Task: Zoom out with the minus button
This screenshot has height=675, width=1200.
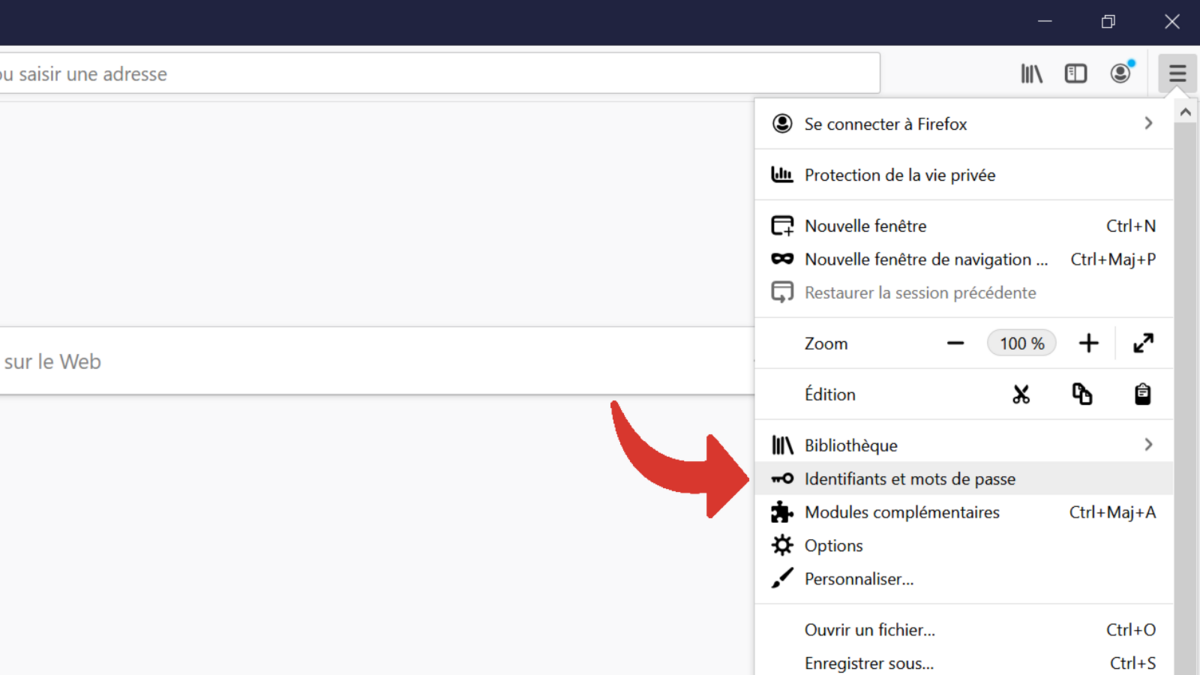Action: (956, 343)
